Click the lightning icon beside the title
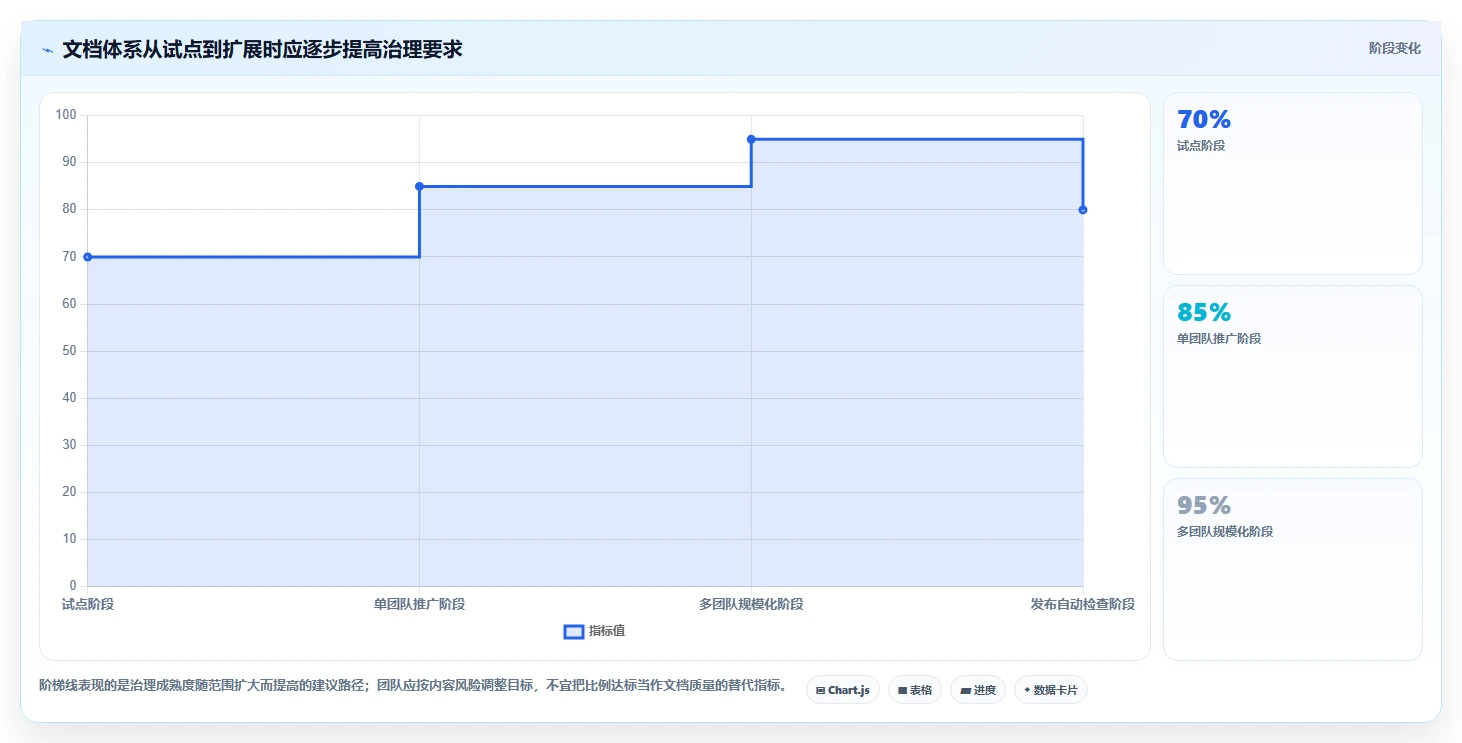Viewport: 1462px width, 743px height. pyautogui.click(x=47, y=49)
